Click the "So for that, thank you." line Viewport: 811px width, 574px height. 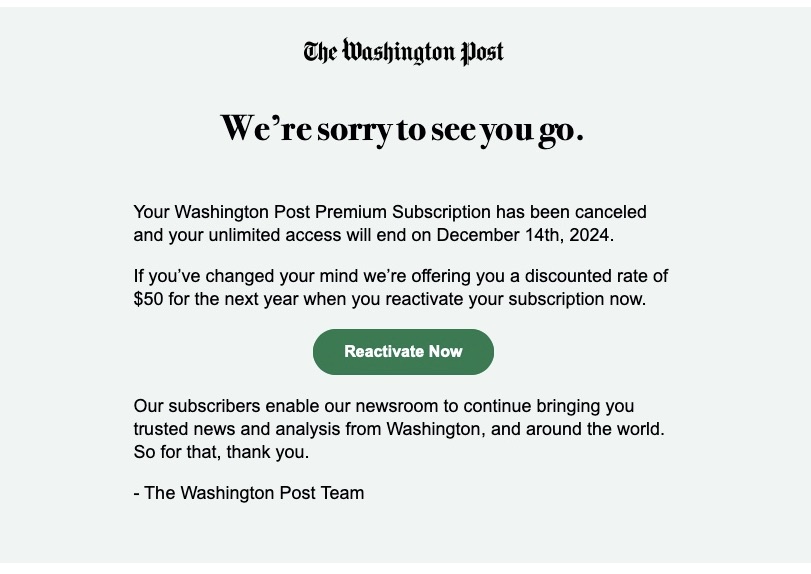(221, 452)
